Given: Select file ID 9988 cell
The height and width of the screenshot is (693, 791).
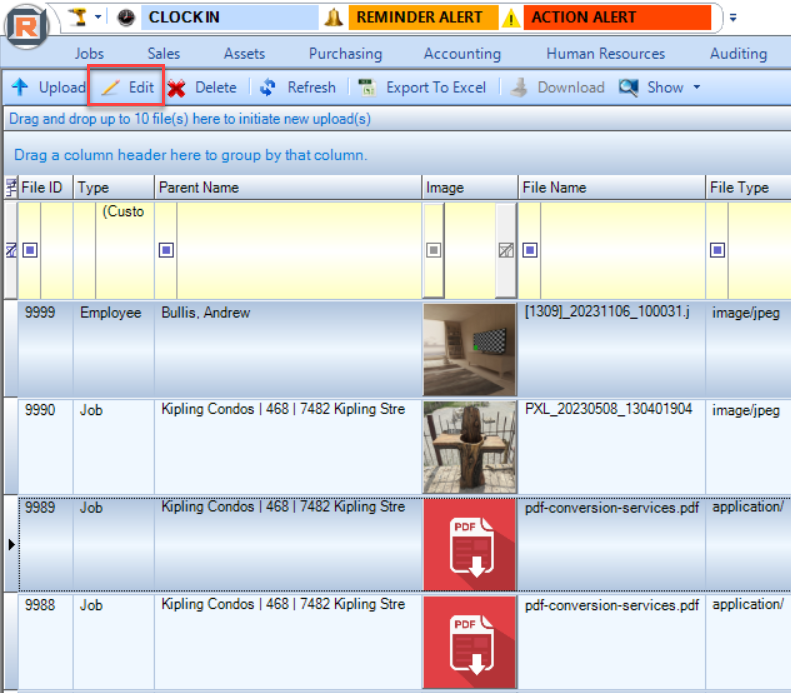Looking at the screenshot, I should pyautogui.click(x=45, y=642).
